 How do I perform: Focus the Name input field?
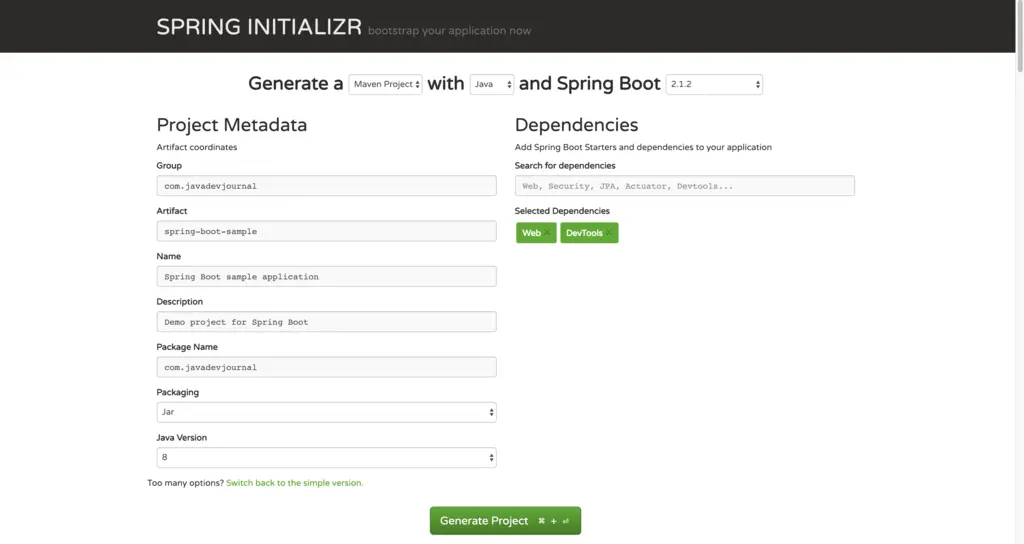[x=327, y=276]
